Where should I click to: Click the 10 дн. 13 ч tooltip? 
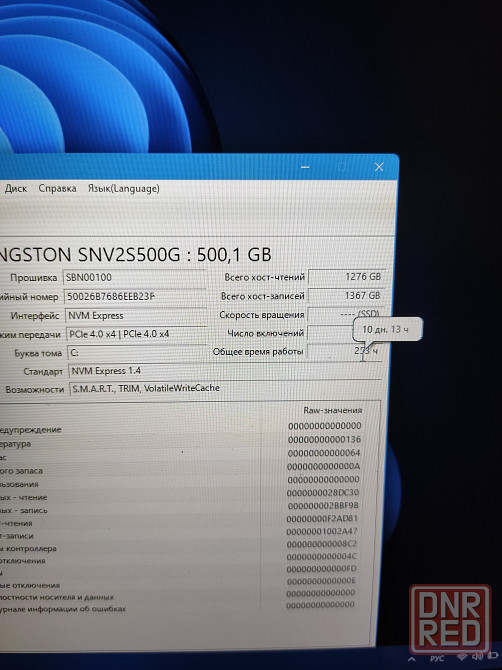click(387, 329)
